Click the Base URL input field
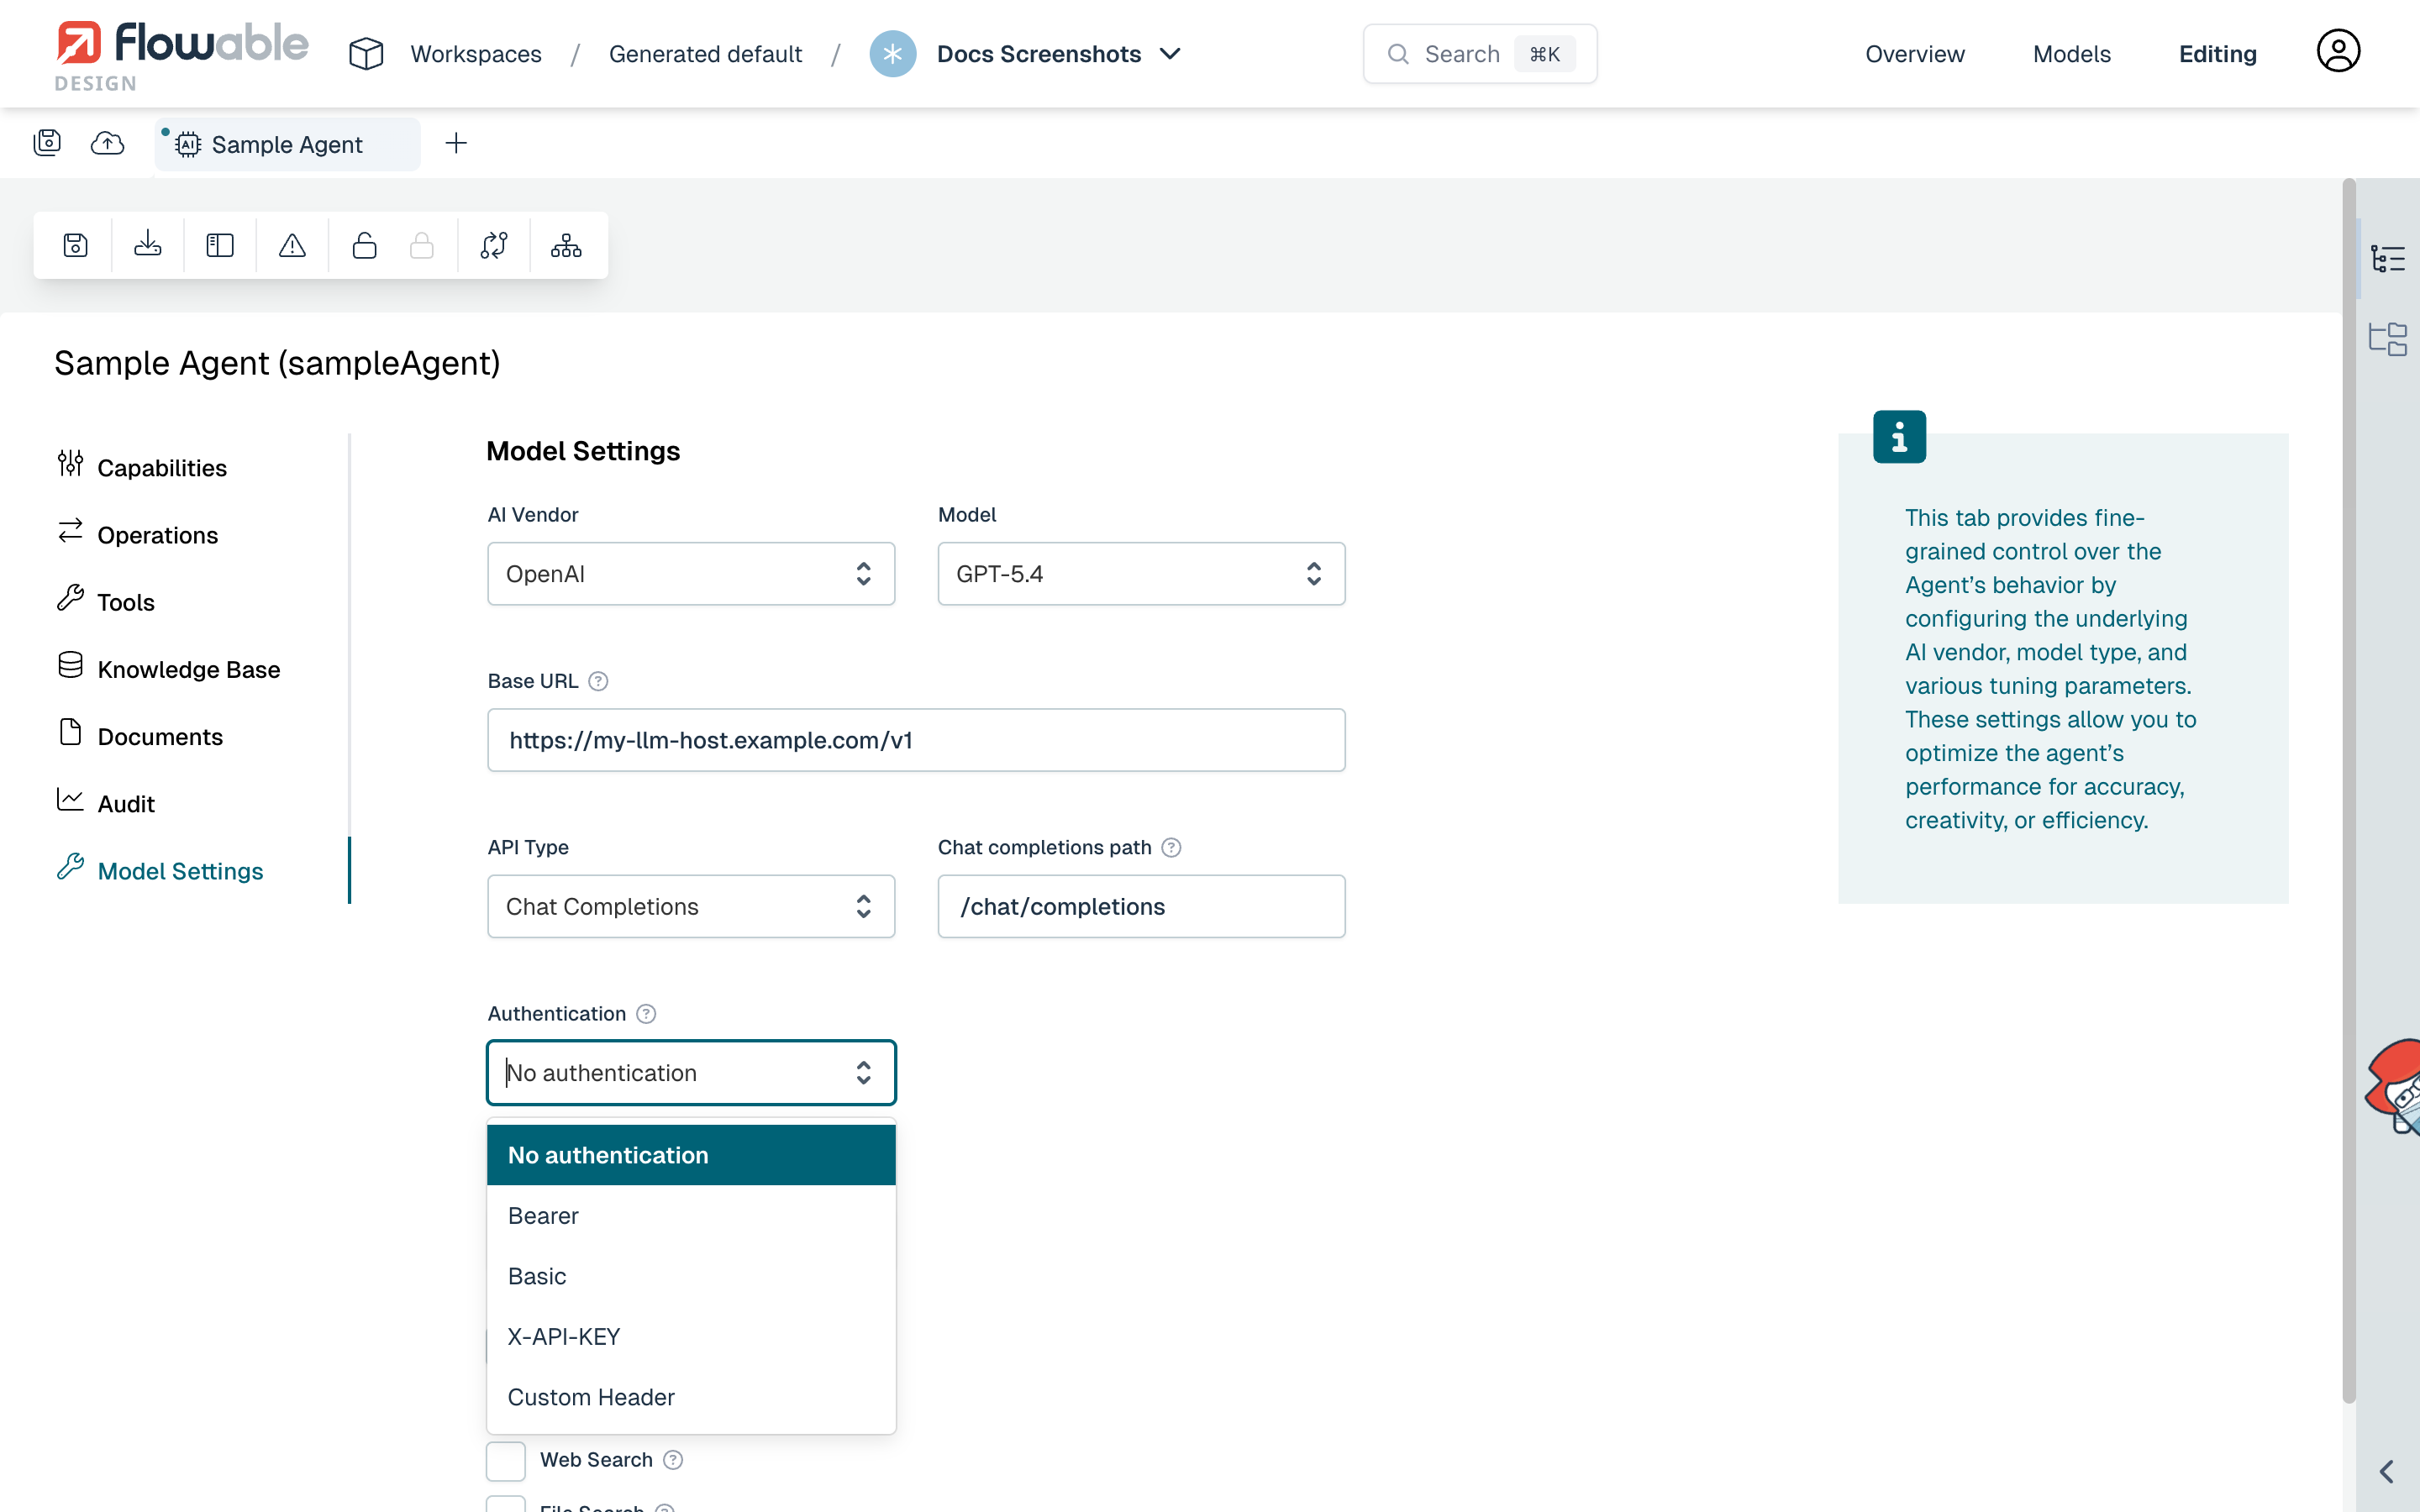The image size is (2420, 1512). coord(916,740)
